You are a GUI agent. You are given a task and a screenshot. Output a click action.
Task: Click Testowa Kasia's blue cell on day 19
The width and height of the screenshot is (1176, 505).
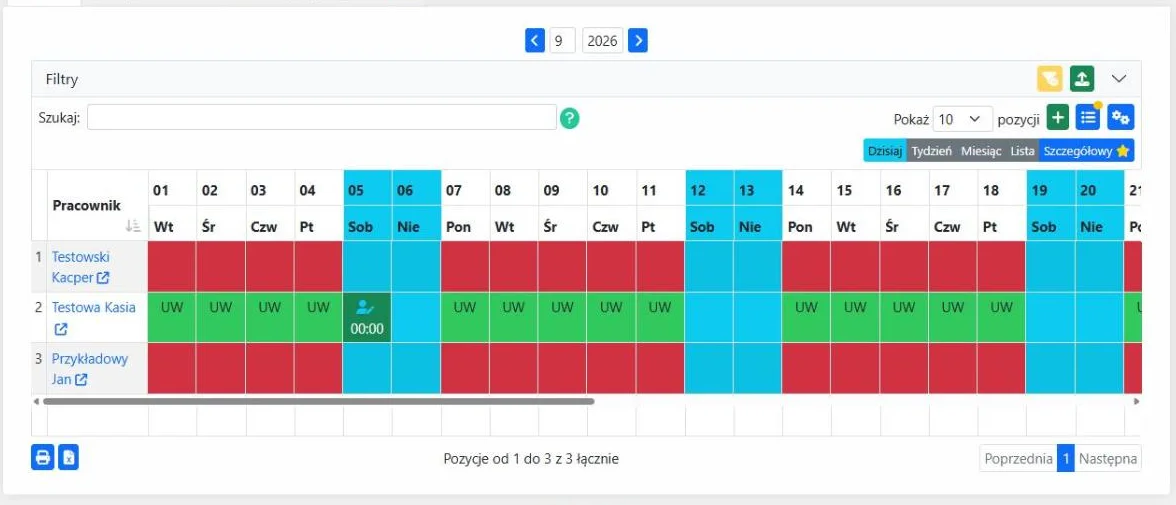click(1050, 317)
